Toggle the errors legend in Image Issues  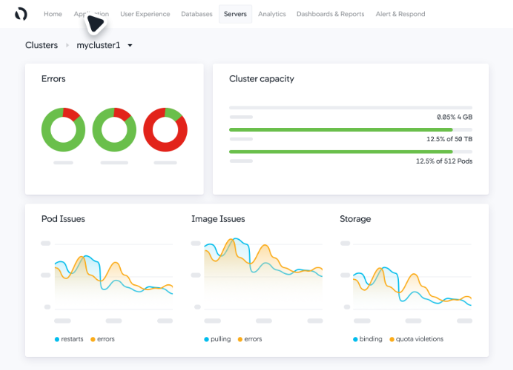pos(250,339)
